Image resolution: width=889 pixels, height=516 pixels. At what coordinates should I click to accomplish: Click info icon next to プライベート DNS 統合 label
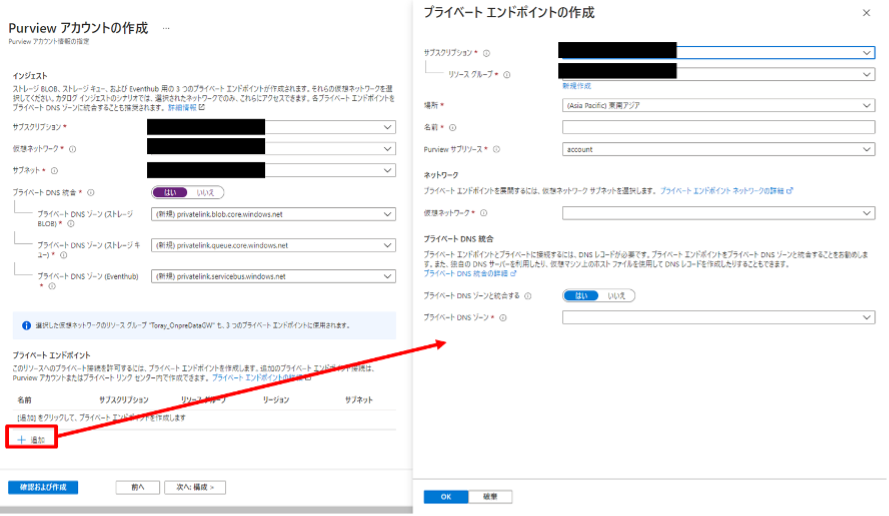click(x=91, y=193)
